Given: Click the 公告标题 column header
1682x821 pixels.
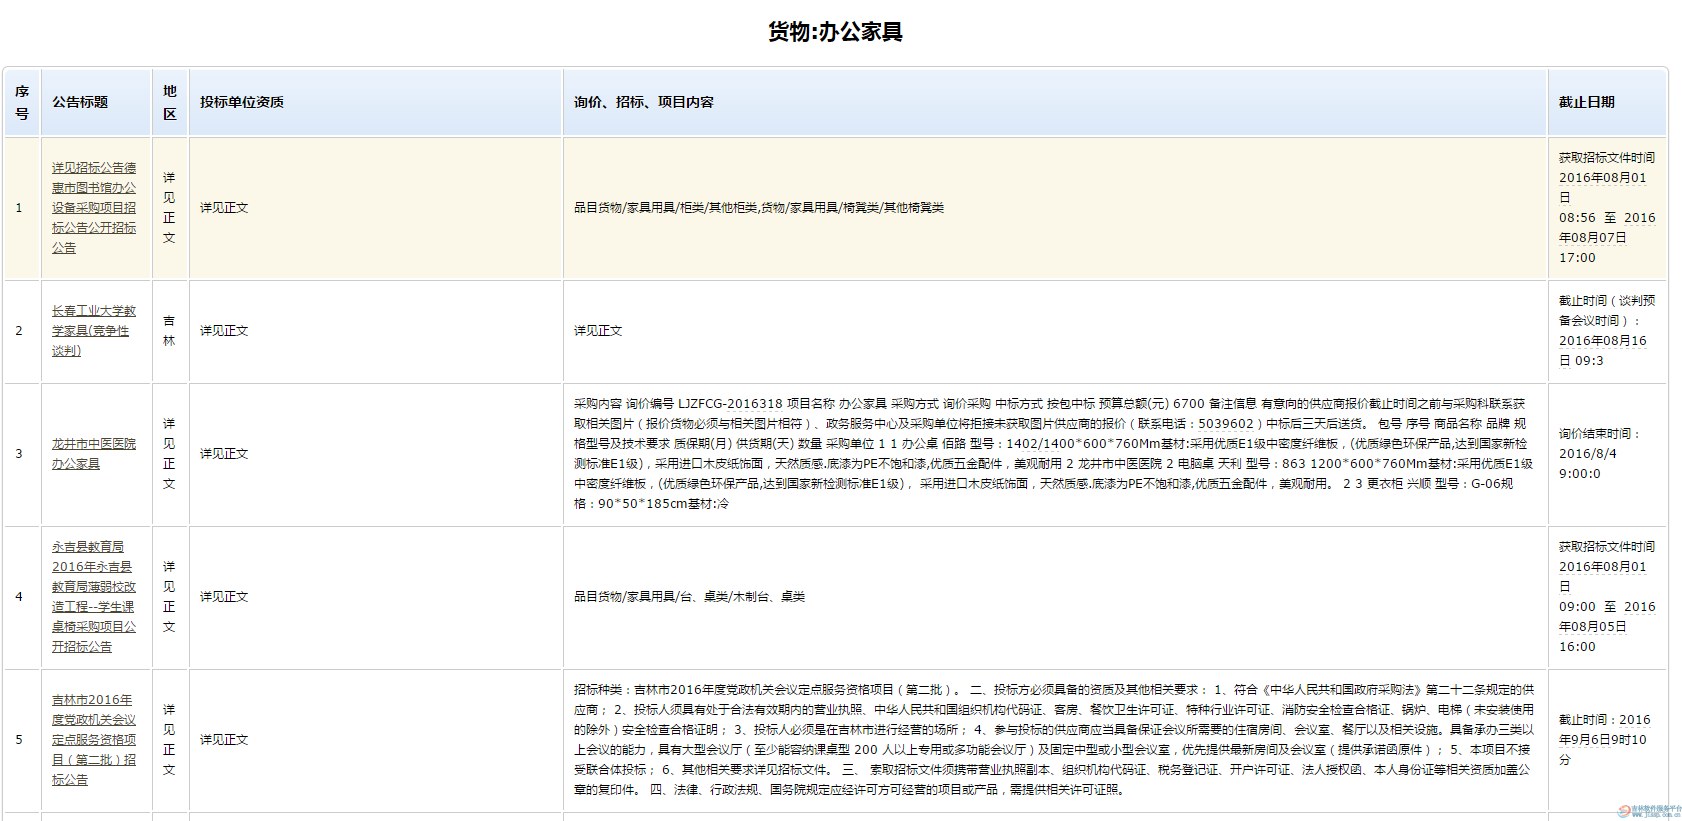Looking at the screenshot, I should [x=80, y=102].
